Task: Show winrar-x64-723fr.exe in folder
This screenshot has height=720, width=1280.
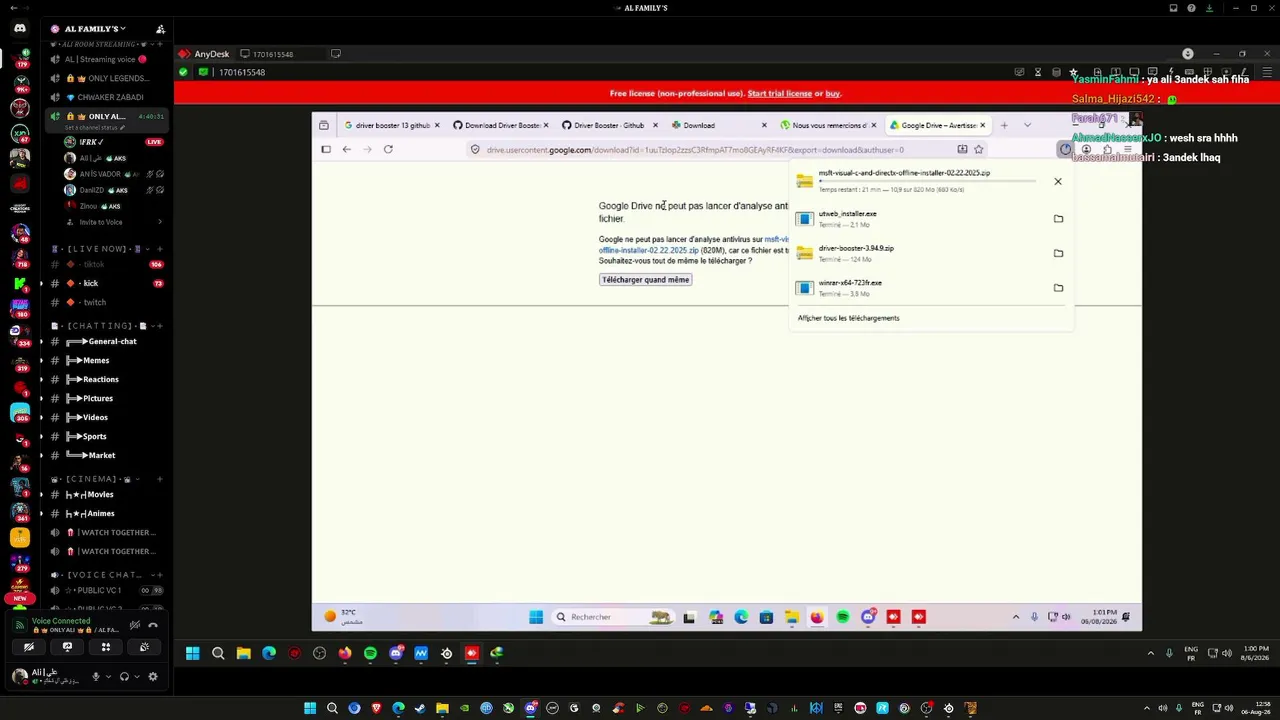Action: (x=1058, y=287)
